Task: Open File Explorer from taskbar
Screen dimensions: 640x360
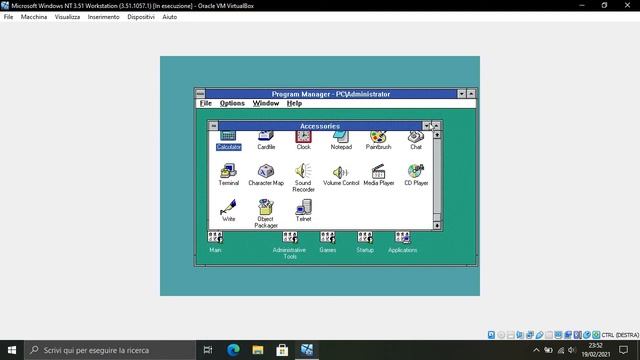Action: click(258, 350)
